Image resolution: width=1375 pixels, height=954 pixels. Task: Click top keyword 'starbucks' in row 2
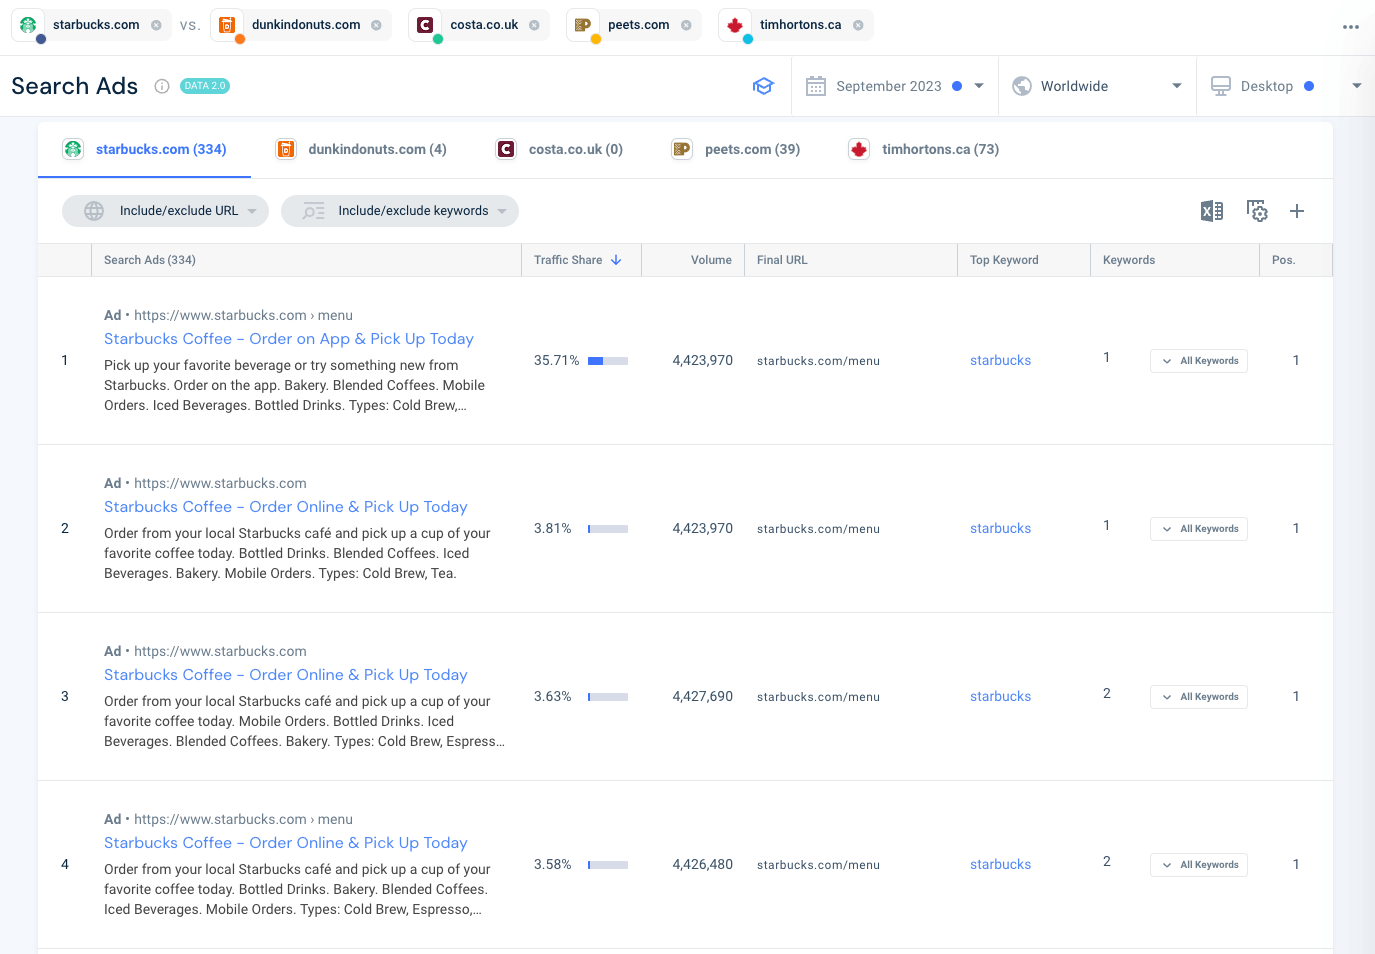[x=1000, y=529]
